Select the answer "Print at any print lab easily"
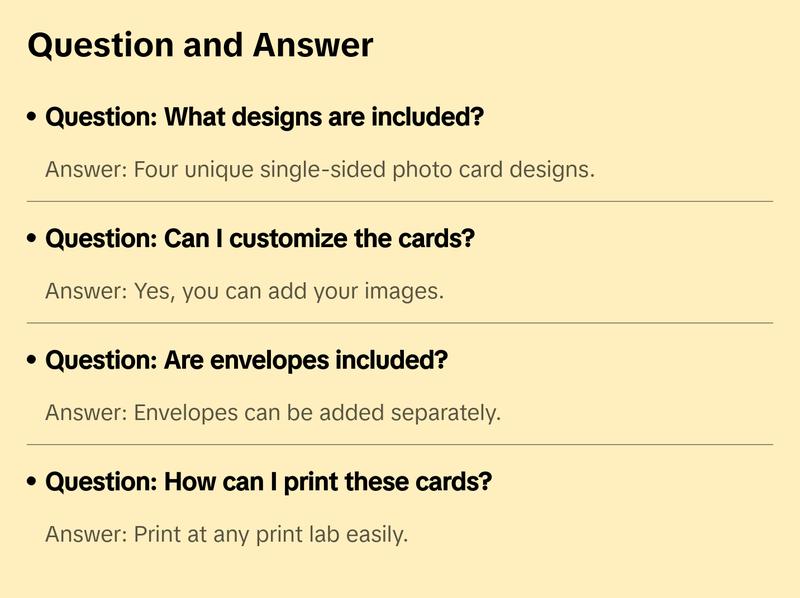The image size is (800, 598). (226, 535)
